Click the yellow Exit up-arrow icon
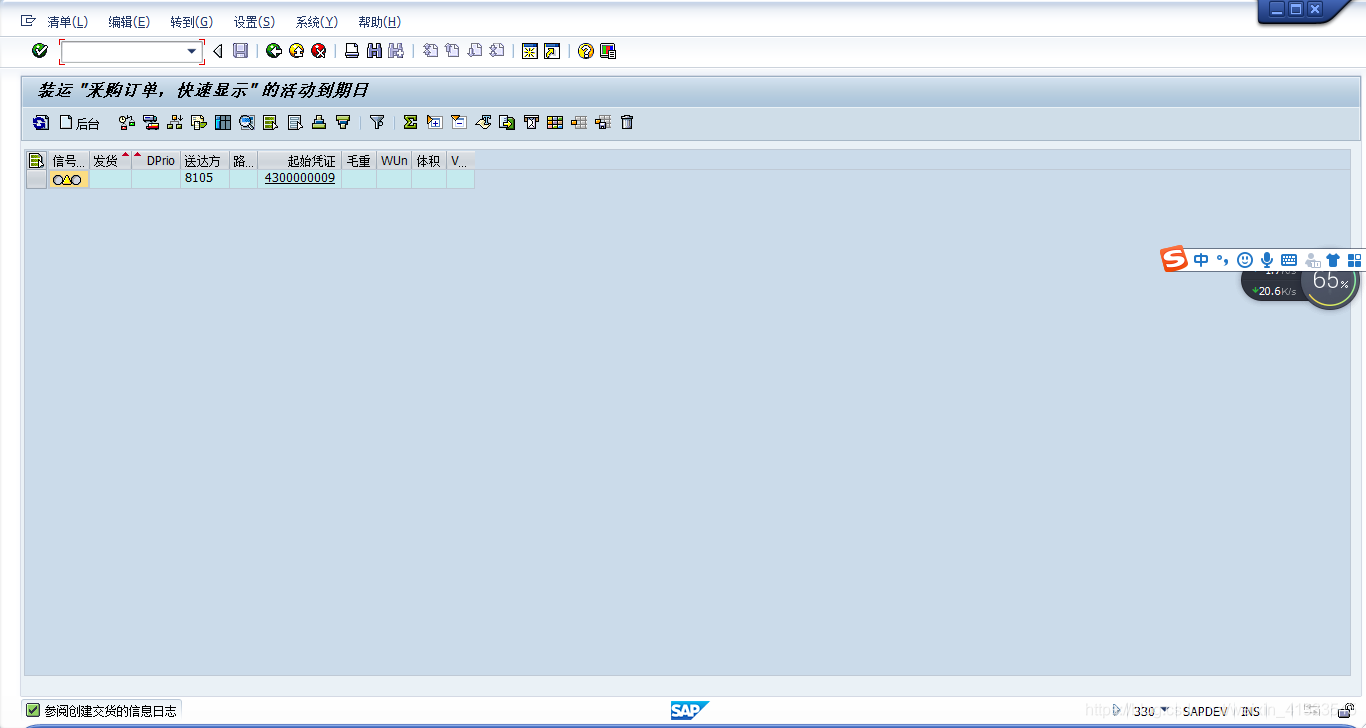The height and width of the screenshot is (728, 1366). click(x=296, y=51)
